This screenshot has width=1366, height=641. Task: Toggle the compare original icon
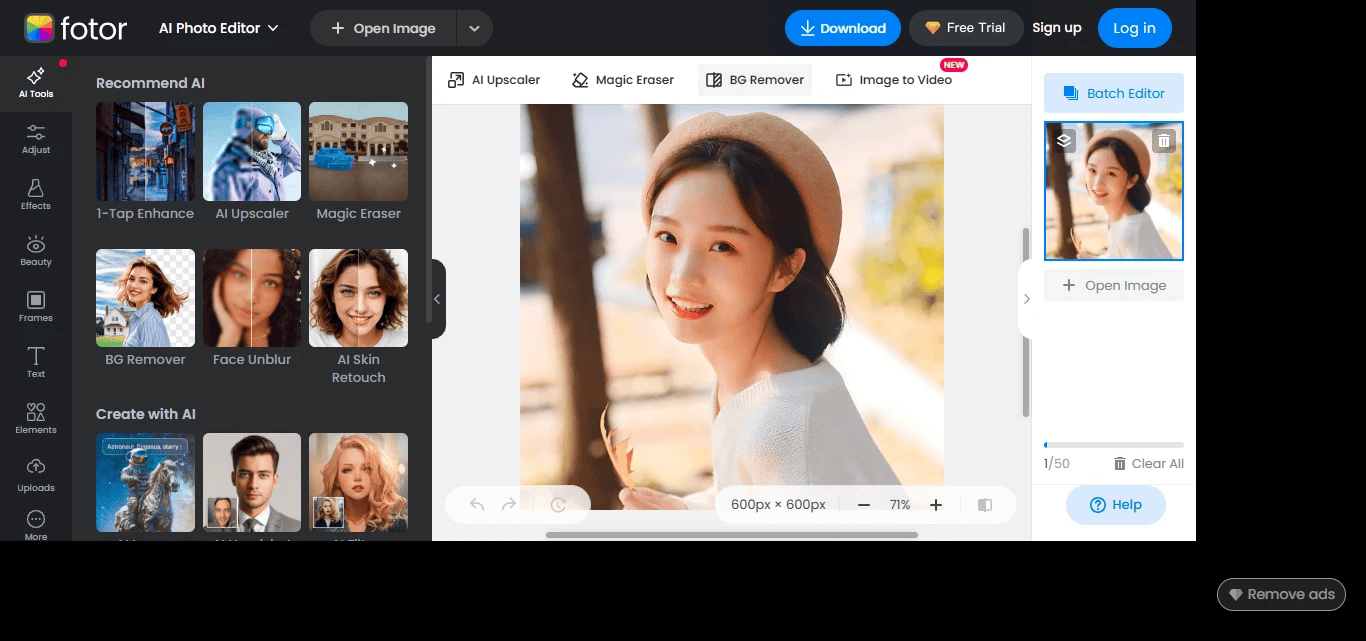coord(985,505)
